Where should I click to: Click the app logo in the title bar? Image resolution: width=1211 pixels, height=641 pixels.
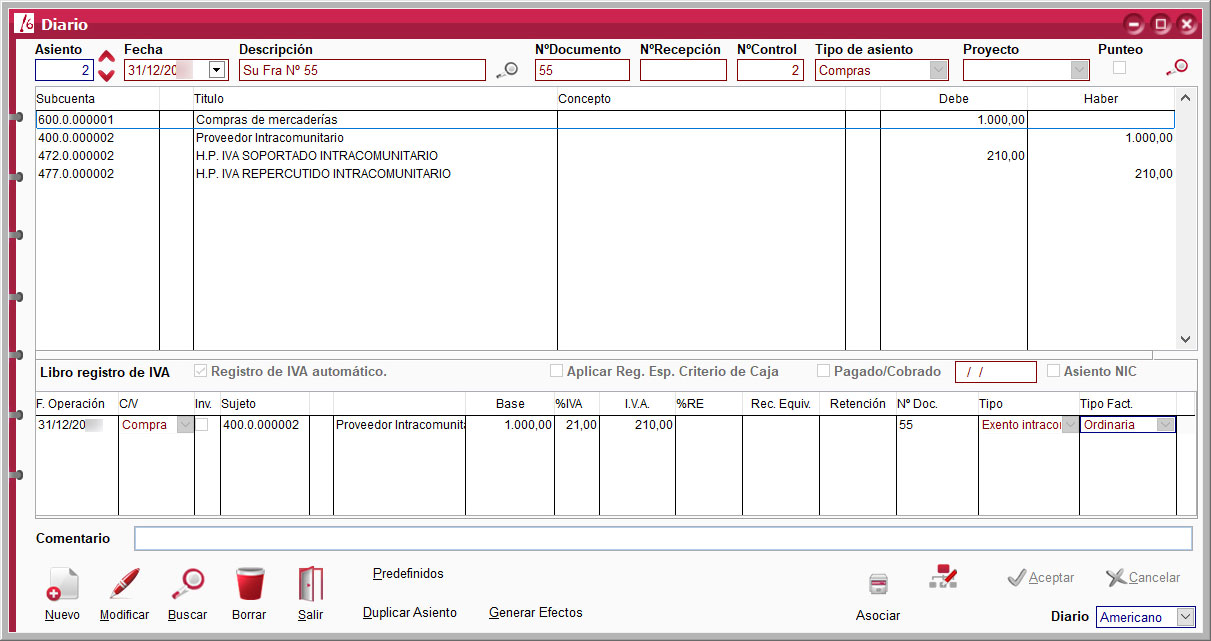[x=24, y=24]
